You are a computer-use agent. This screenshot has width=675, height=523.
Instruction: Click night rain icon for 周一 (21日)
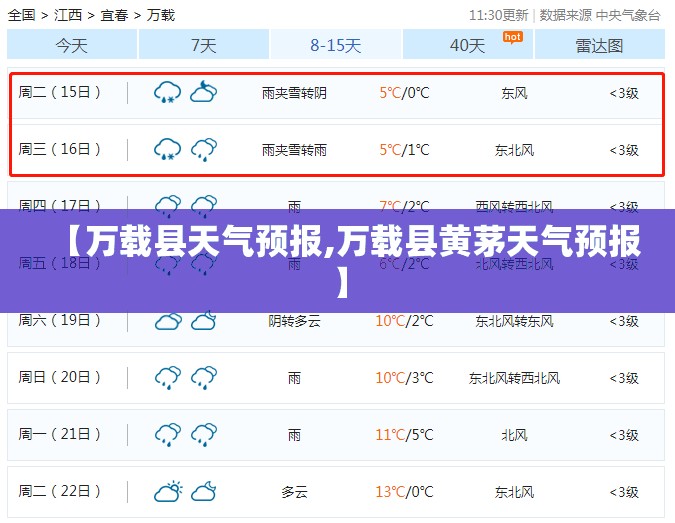coord(204,434)
